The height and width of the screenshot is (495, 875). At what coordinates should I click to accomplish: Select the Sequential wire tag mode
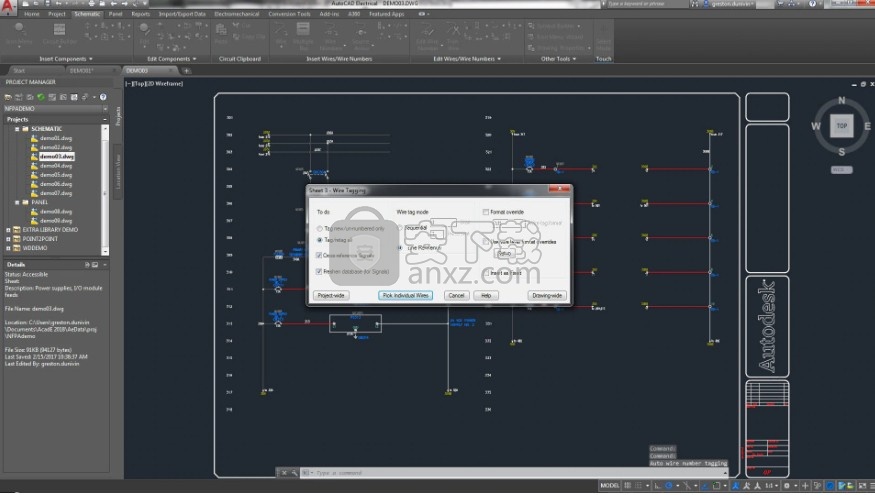pos(400,228)
